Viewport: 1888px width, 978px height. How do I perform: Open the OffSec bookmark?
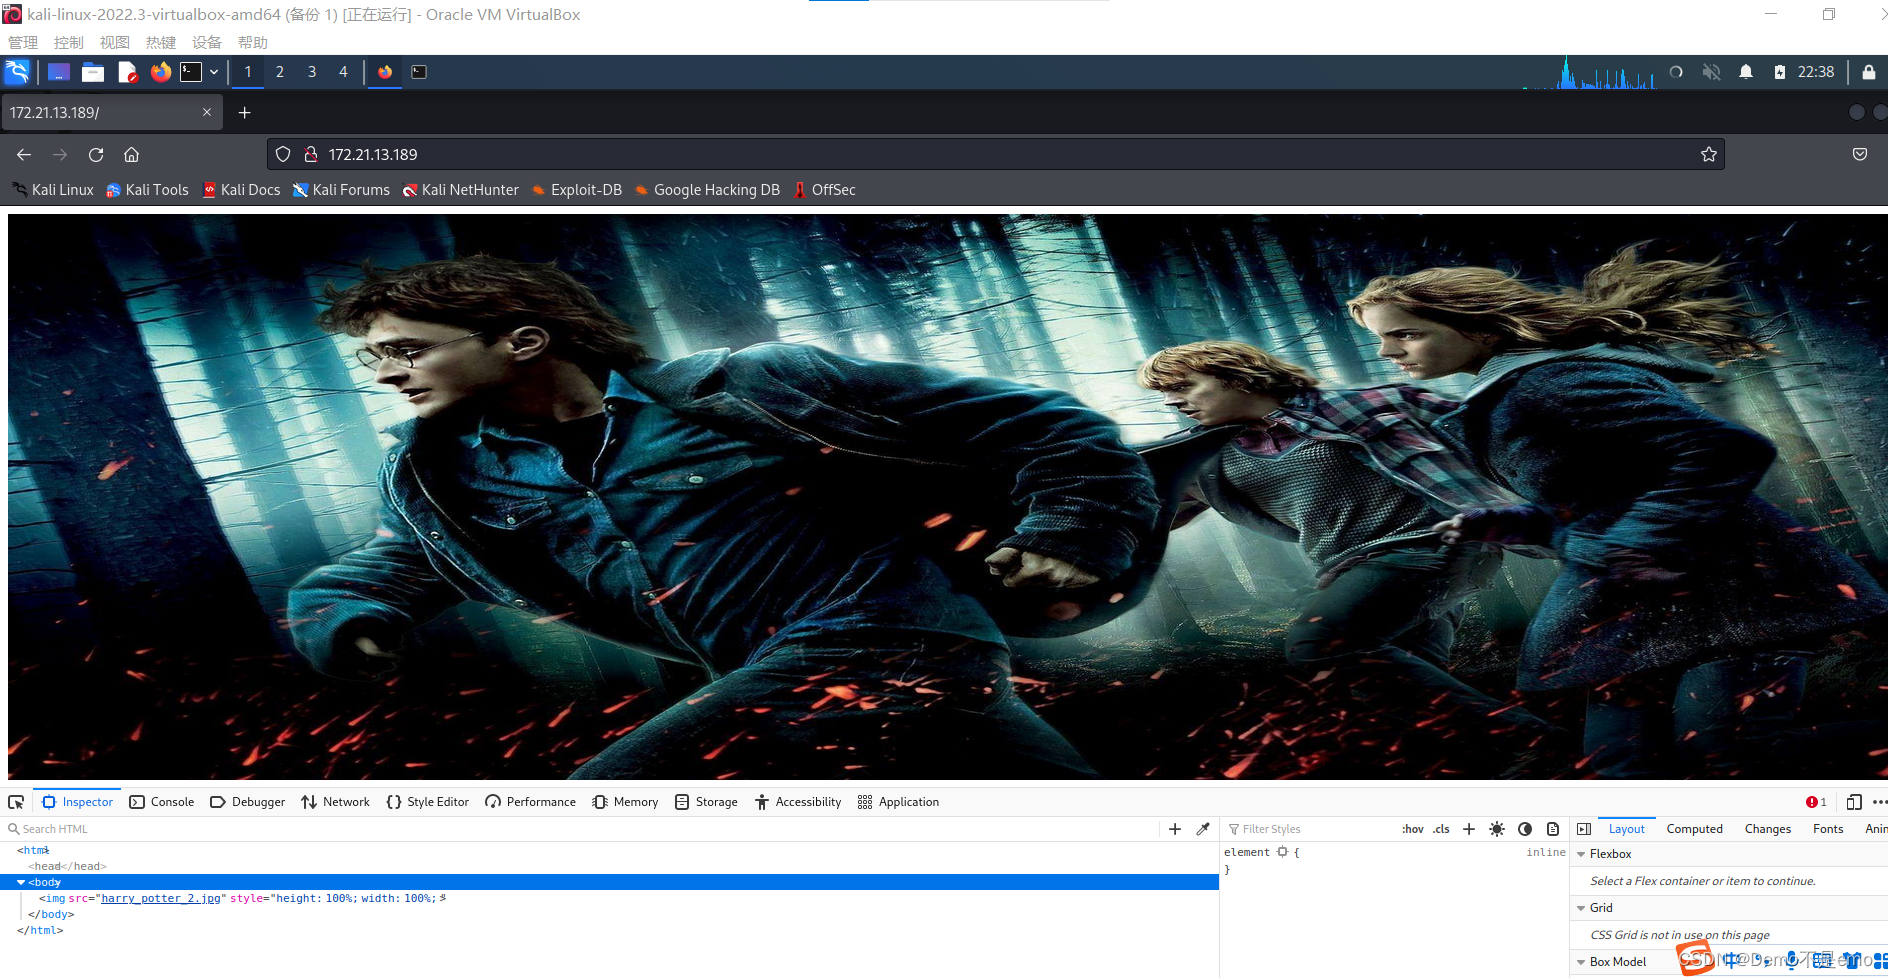tap(824, 190)
